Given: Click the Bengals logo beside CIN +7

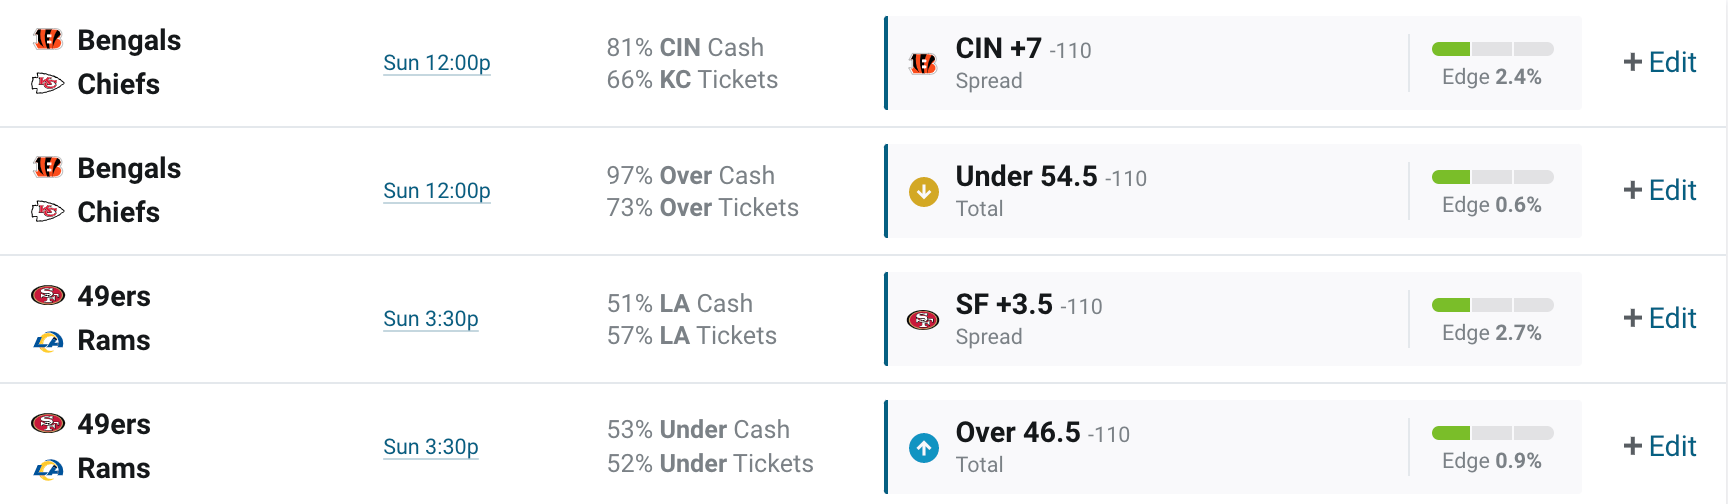Looking at the screenshot, I should 922,64.
